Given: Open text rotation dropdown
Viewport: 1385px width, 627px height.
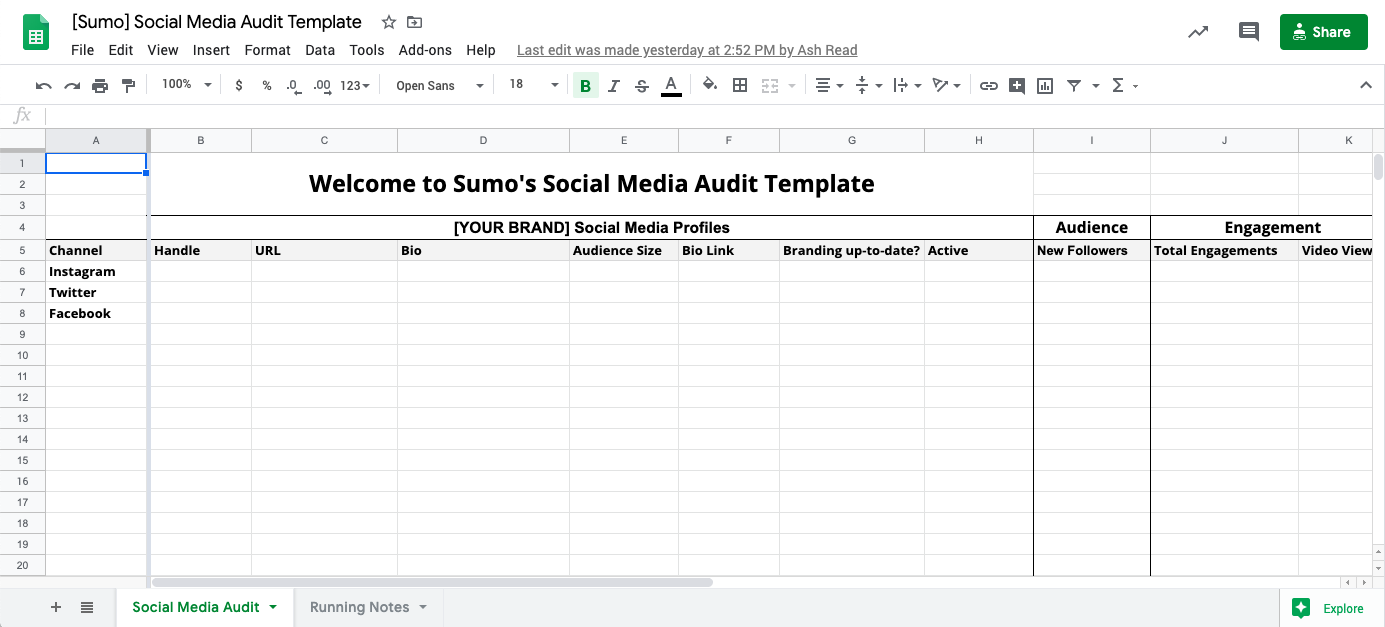Looking at the screenshot, I should point(946,86).
